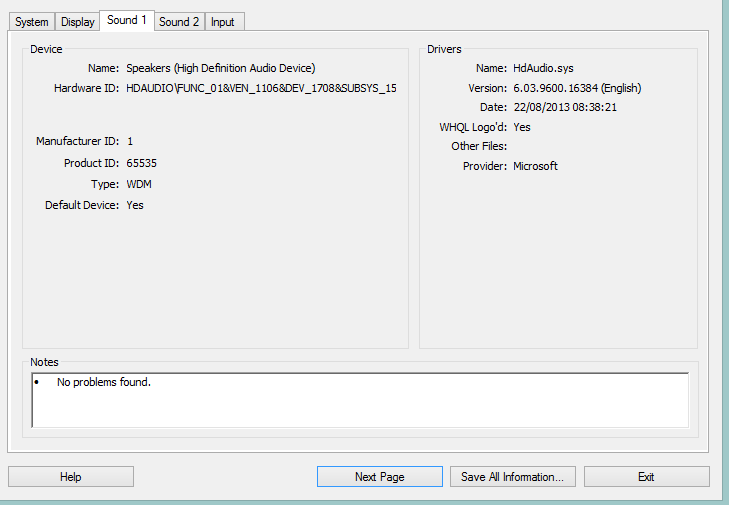
Task: Exit the diagnostic tool
Action: click(x=646, y=477)
